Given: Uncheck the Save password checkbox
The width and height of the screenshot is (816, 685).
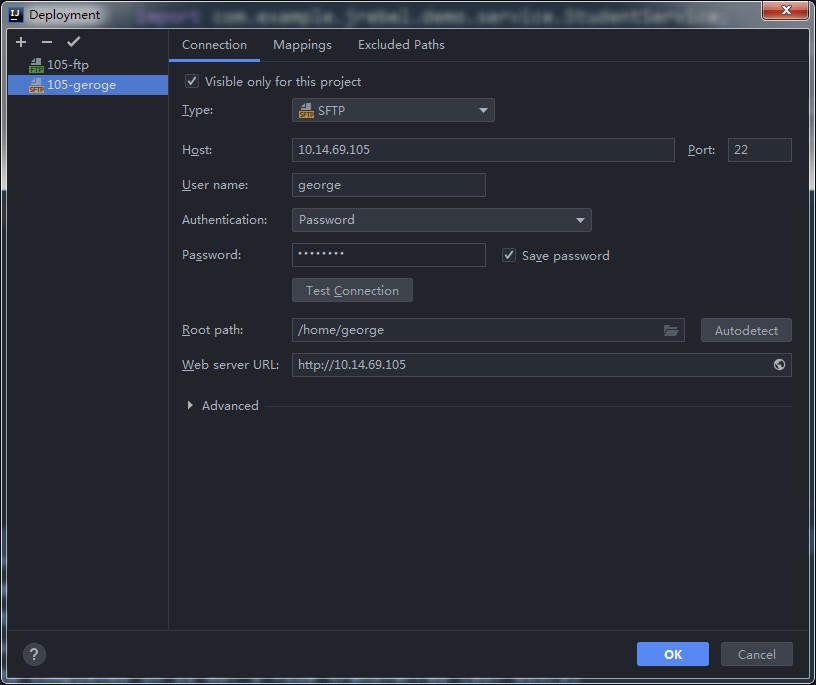Looking at the screenshot, I should coord(509,255).
